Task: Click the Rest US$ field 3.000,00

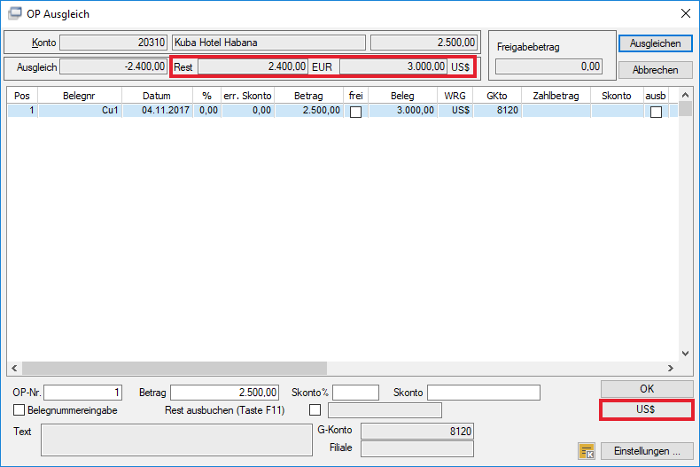Action: (x=393, y=67)
